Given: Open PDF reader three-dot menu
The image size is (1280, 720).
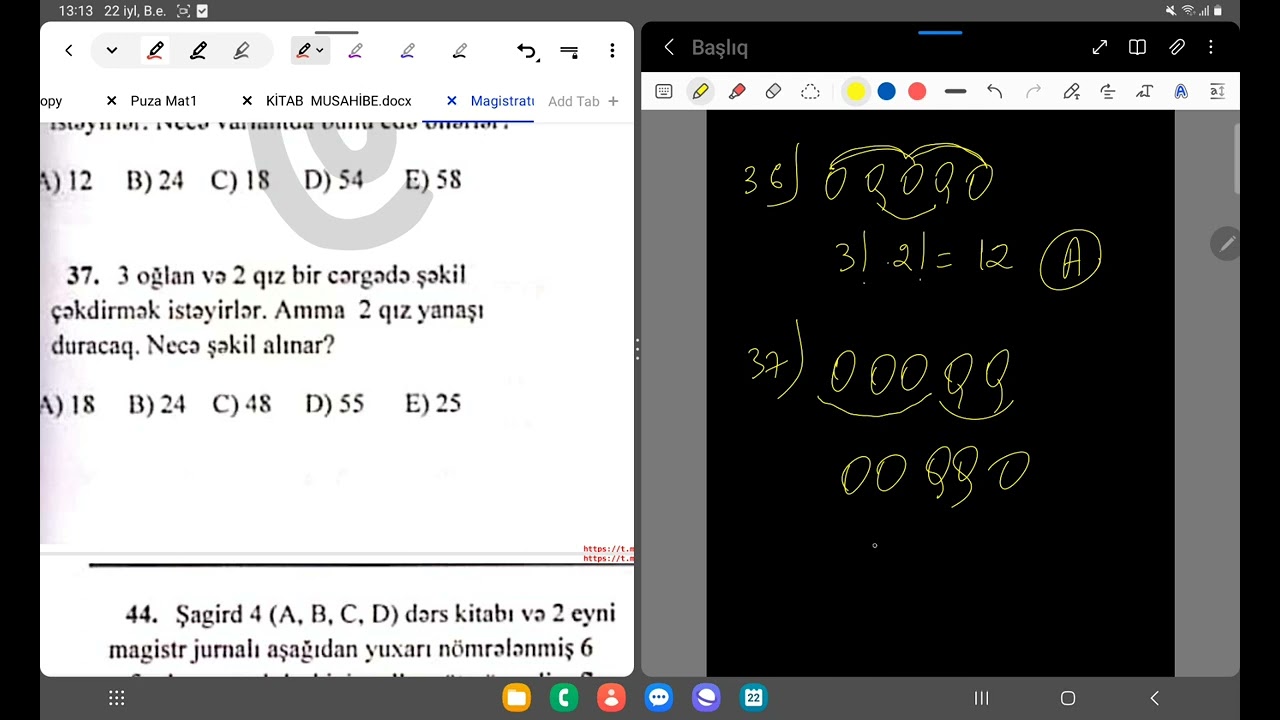Looking at the screenshot, I should (612, 50).
